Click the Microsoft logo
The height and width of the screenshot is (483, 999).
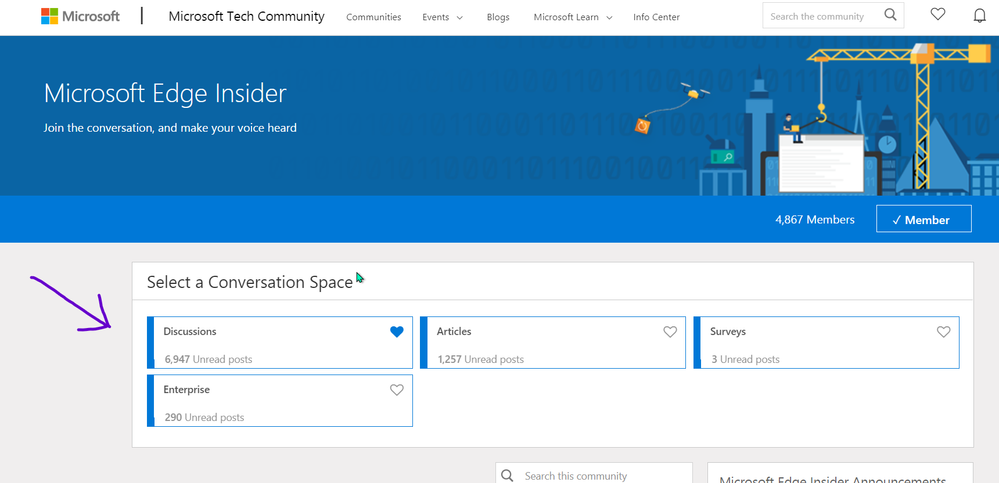pyautogui.click(x=80, y=17)
